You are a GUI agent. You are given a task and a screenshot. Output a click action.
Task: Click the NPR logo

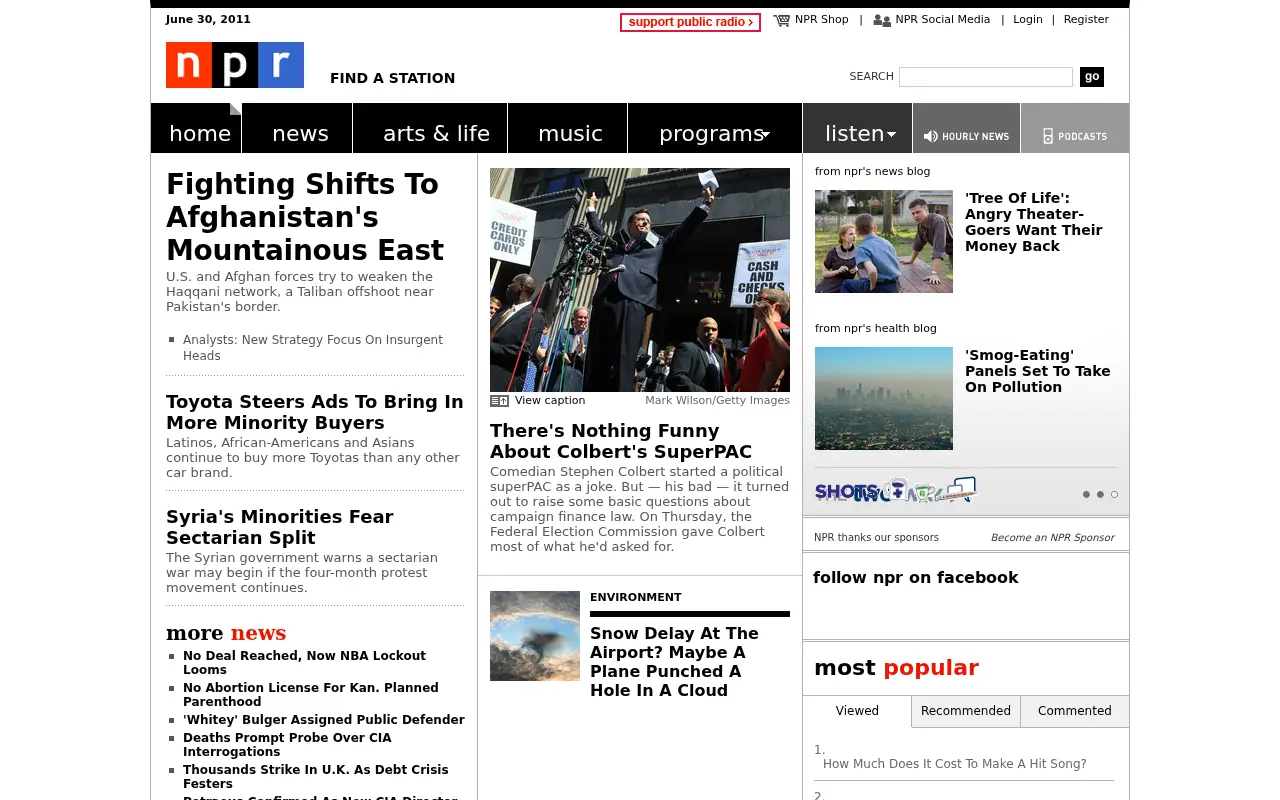235,65
